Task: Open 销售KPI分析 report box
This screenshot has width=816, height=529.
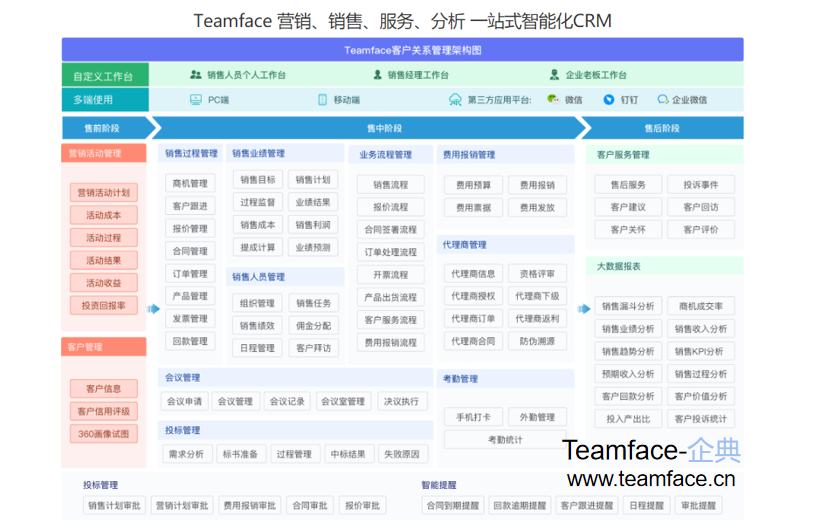Action: coord(701,351)
